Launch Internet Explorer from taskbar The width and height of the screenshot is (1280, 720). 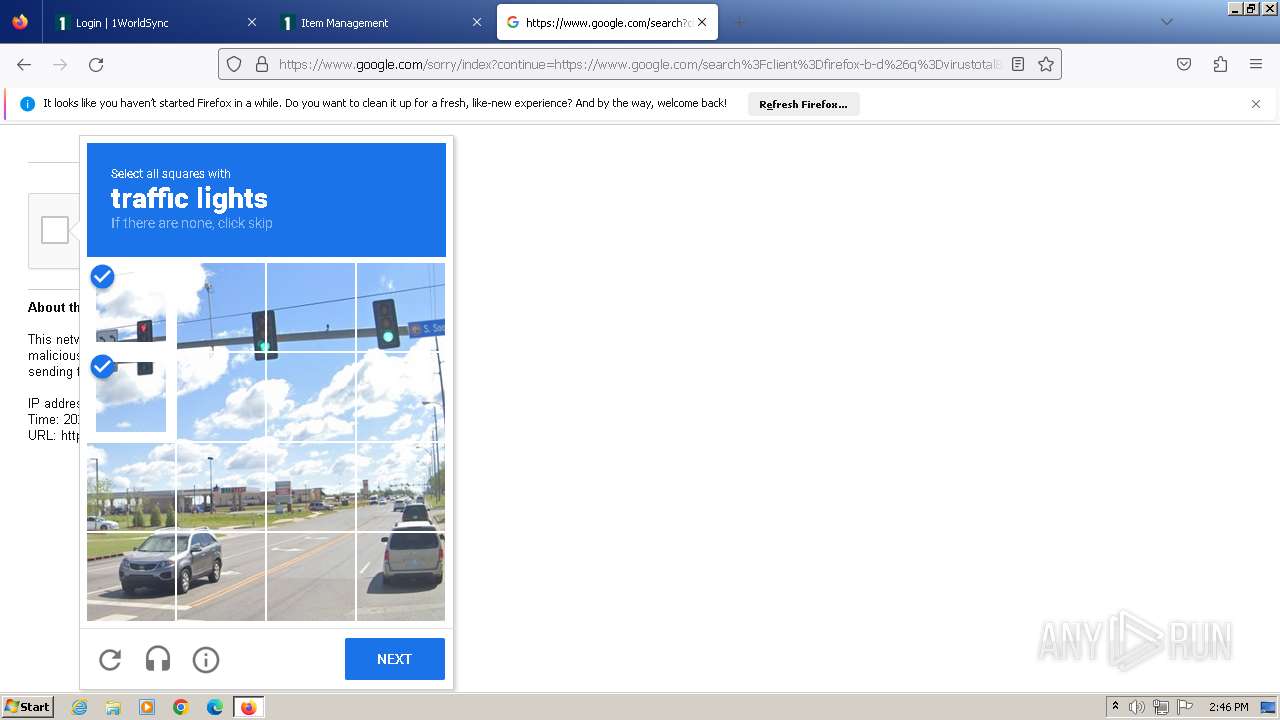coord(79,707)
